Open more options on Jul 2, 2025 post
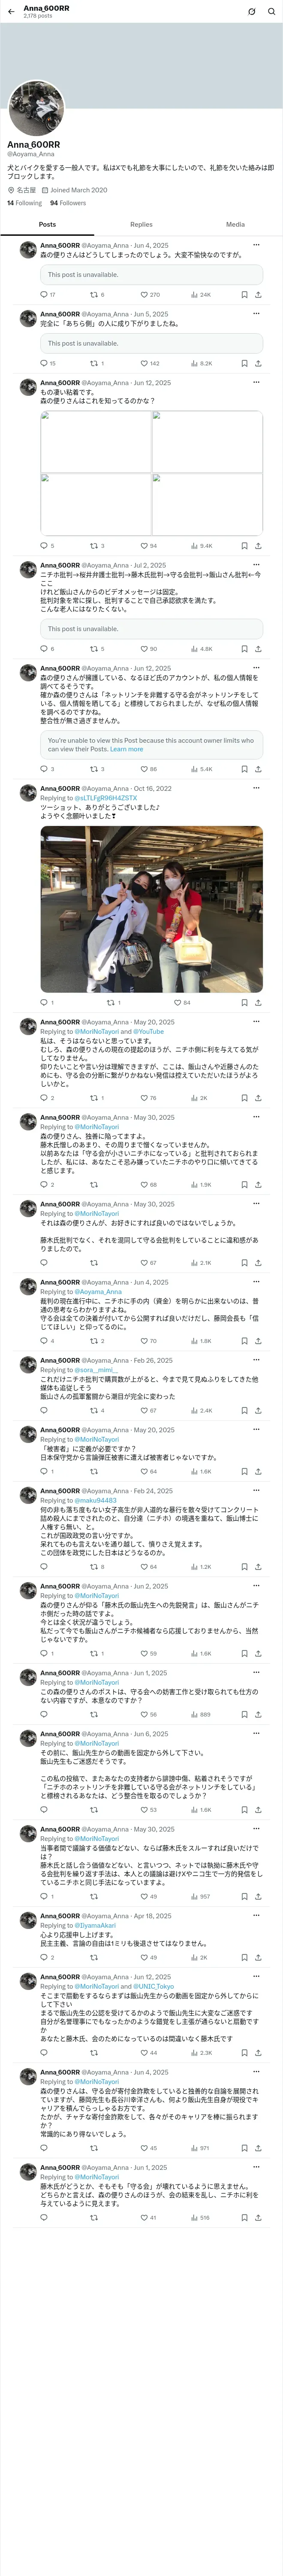Screen dimensions: 283x2576 click(x=256, y=565)
